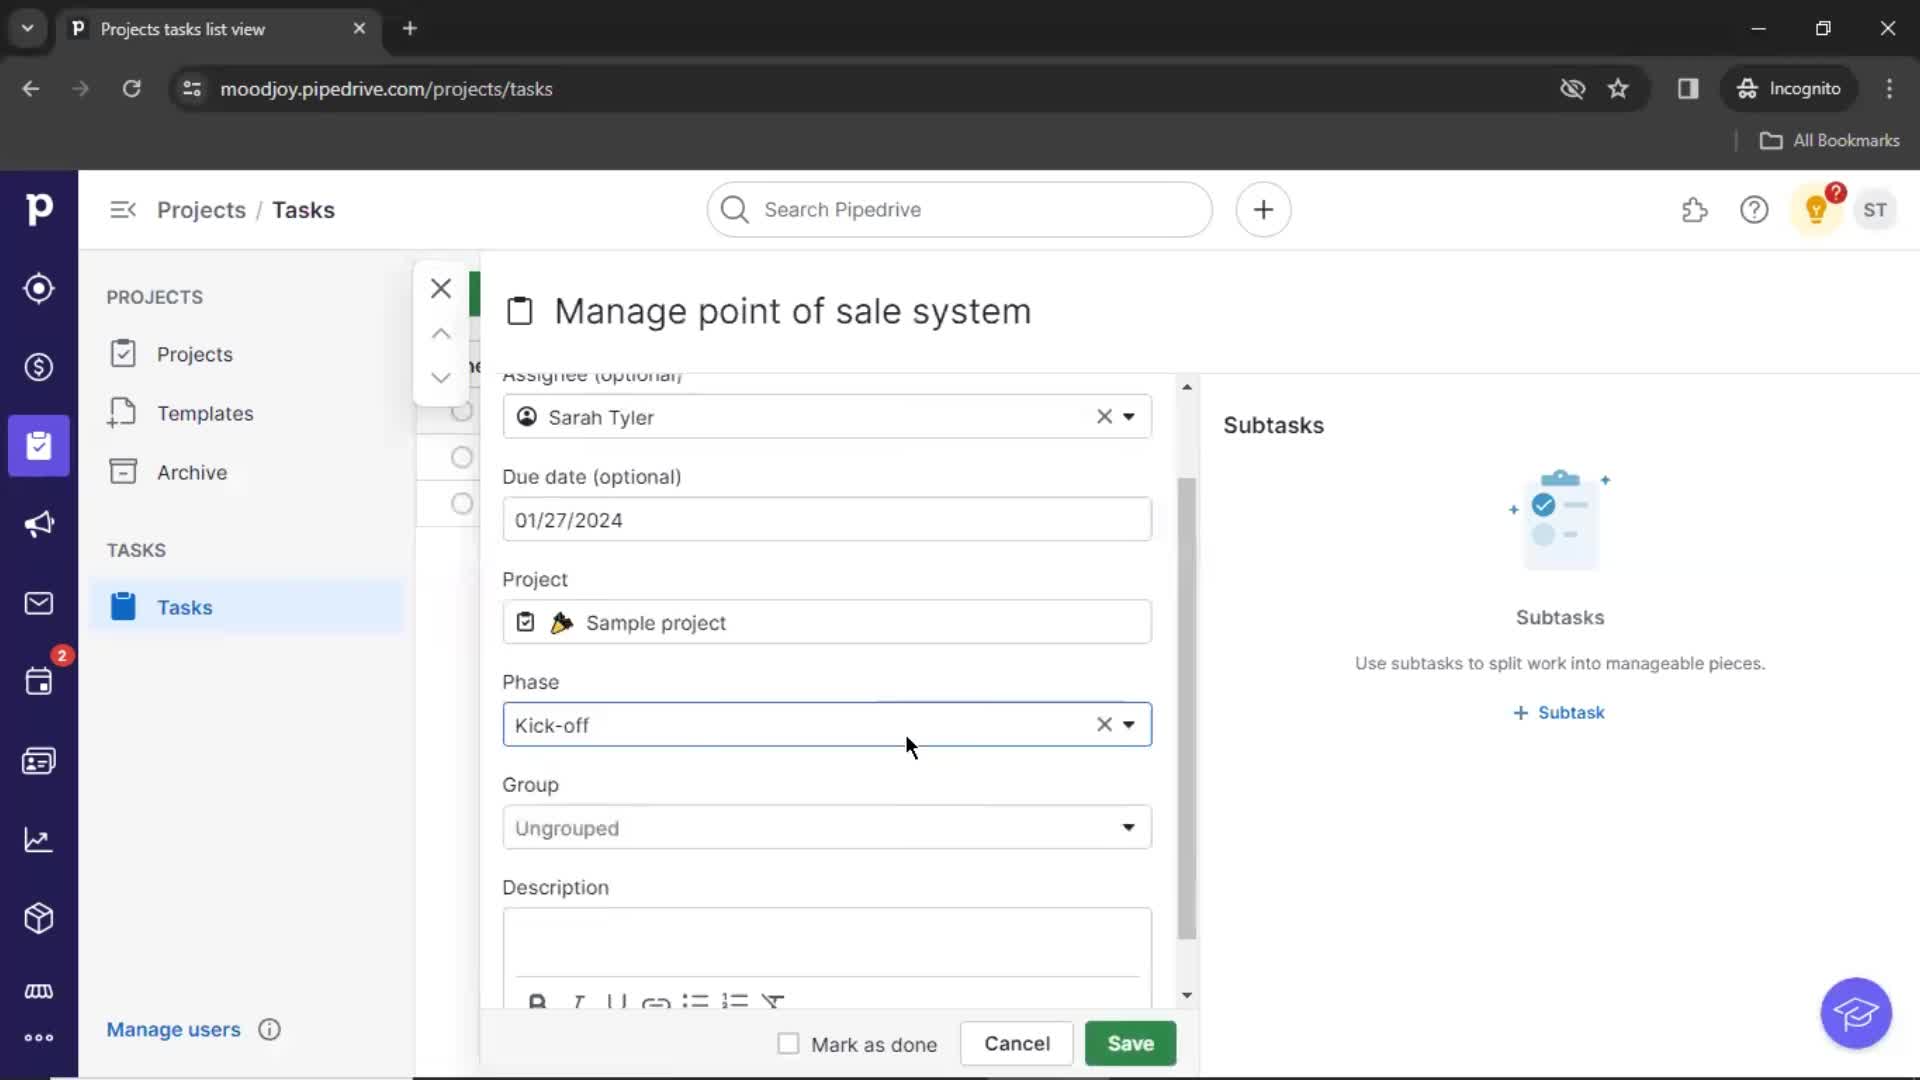Toggle Mark as done checkbox
1920x1080 pixels.
tap(786, 1043)
